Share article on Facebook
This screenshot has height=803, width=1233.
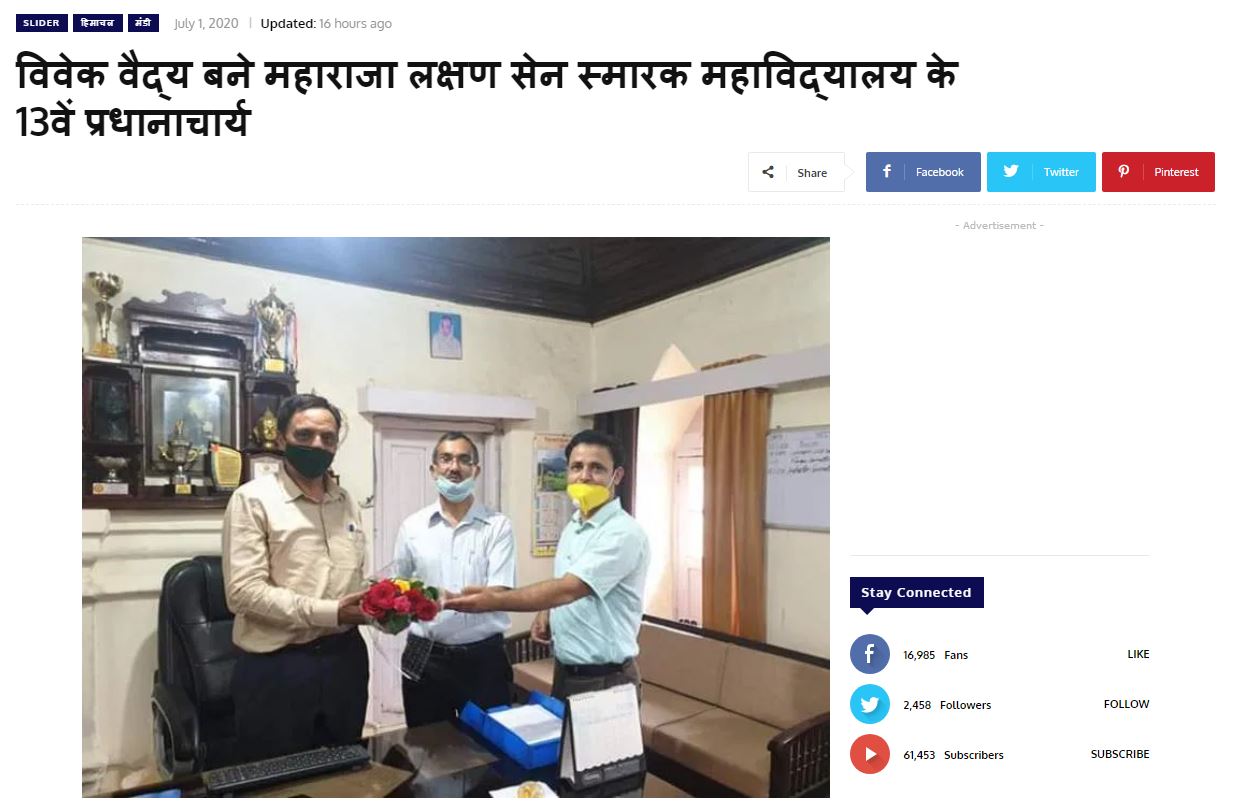(923, 172)
